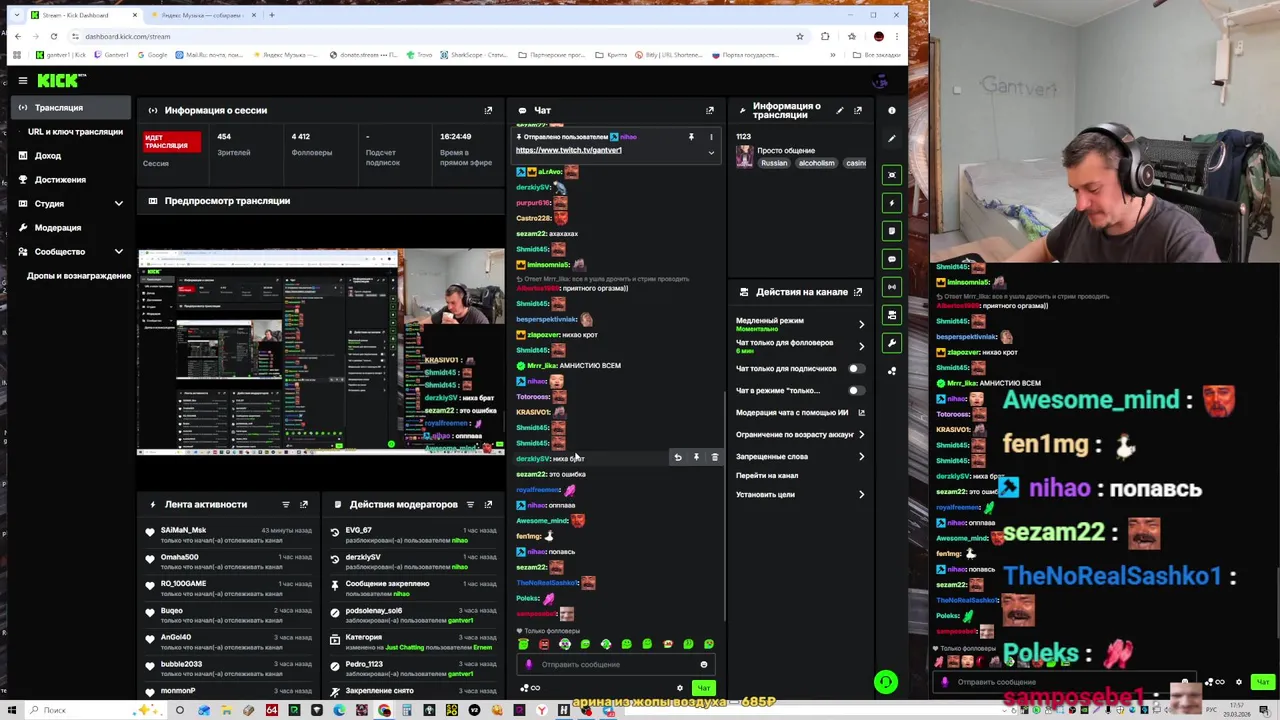Pop out the Activity feed panel
Viewport: 1280px width, 720px height.
tap(304, 504)
